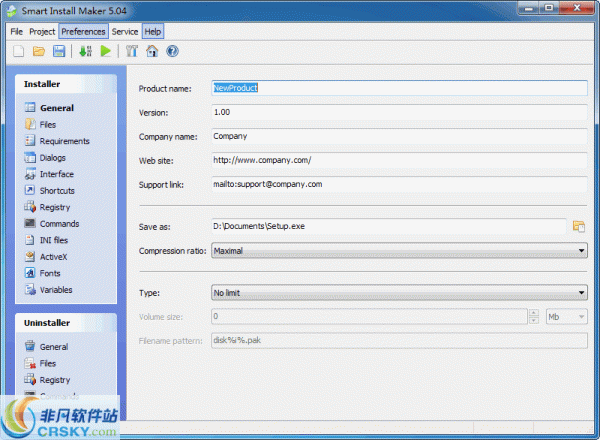Click the green Run/Test play icon
600x440 pixels.
tap(106, 51)
